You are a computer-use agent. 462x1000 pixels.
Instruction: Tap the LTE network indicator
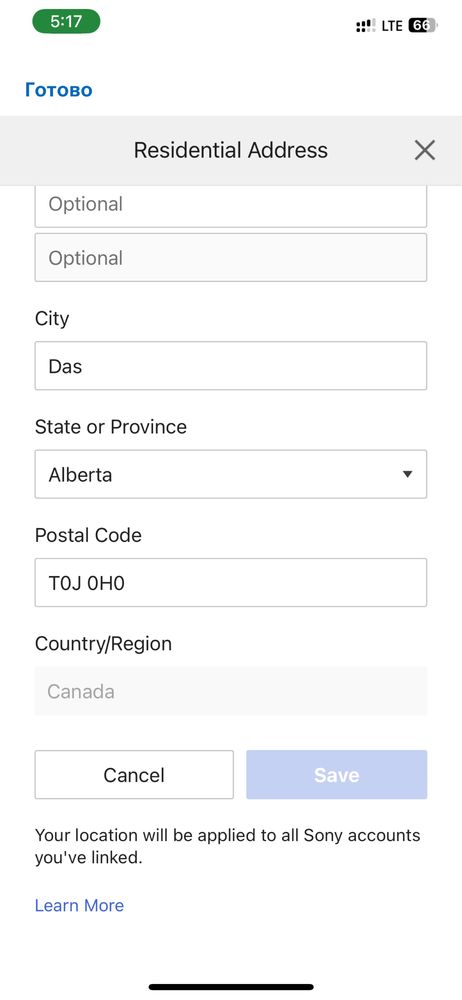tap(392, 26)
